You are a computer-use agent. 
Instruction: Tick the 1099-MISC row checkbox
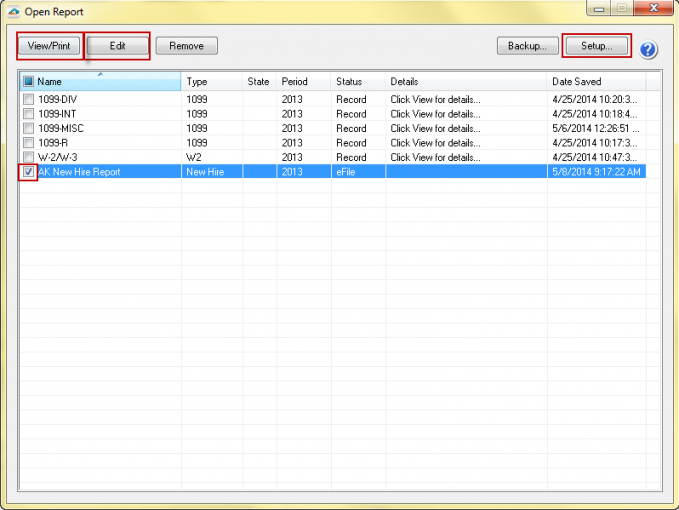click(28, 129)
